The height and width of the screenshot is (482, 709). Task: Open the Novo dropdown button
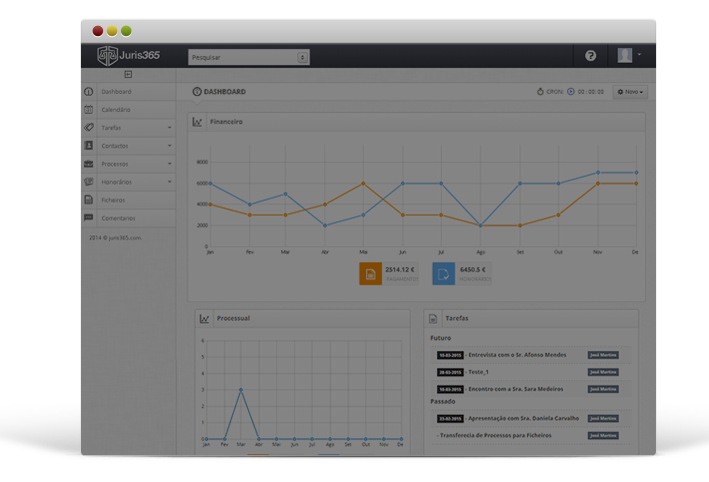[631, 92]
